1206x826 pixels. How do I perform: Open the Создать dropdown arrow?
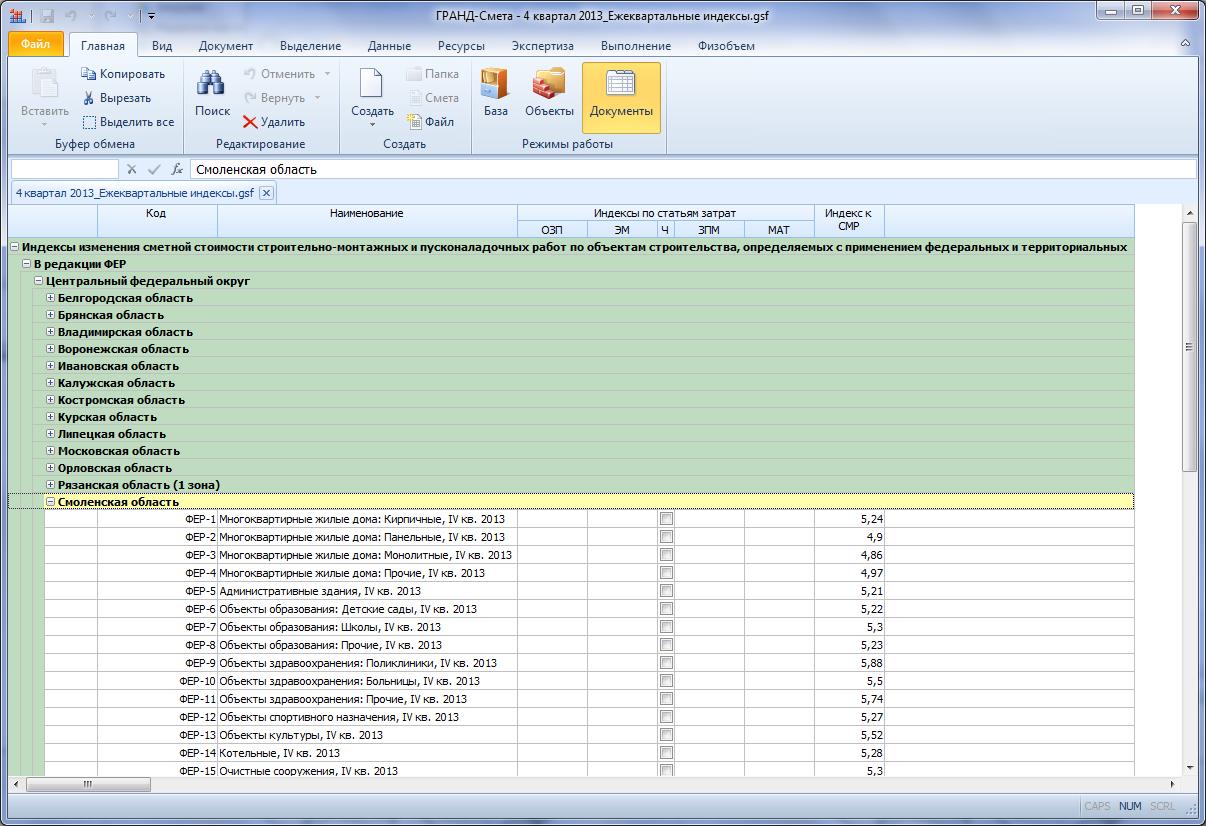click(372, 125)
